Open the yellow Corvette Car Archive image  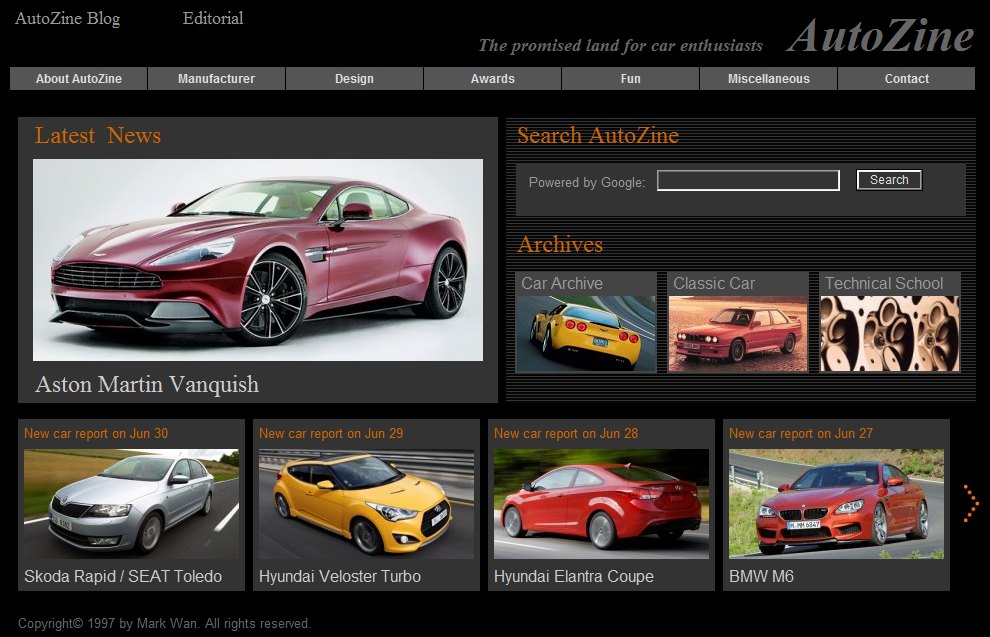[x=586, y=333]
